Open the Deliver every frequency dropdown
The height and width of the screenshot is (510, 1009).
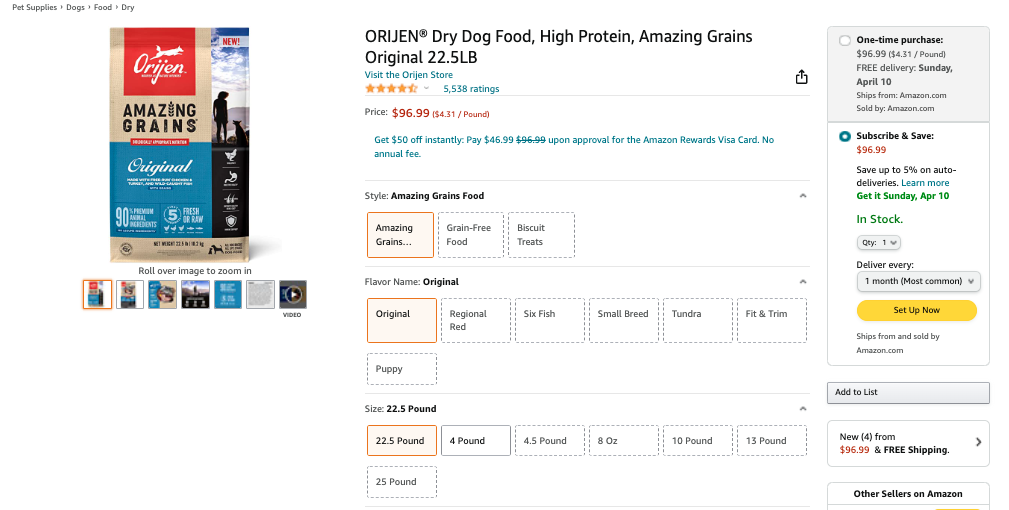(x=918, y=281)
